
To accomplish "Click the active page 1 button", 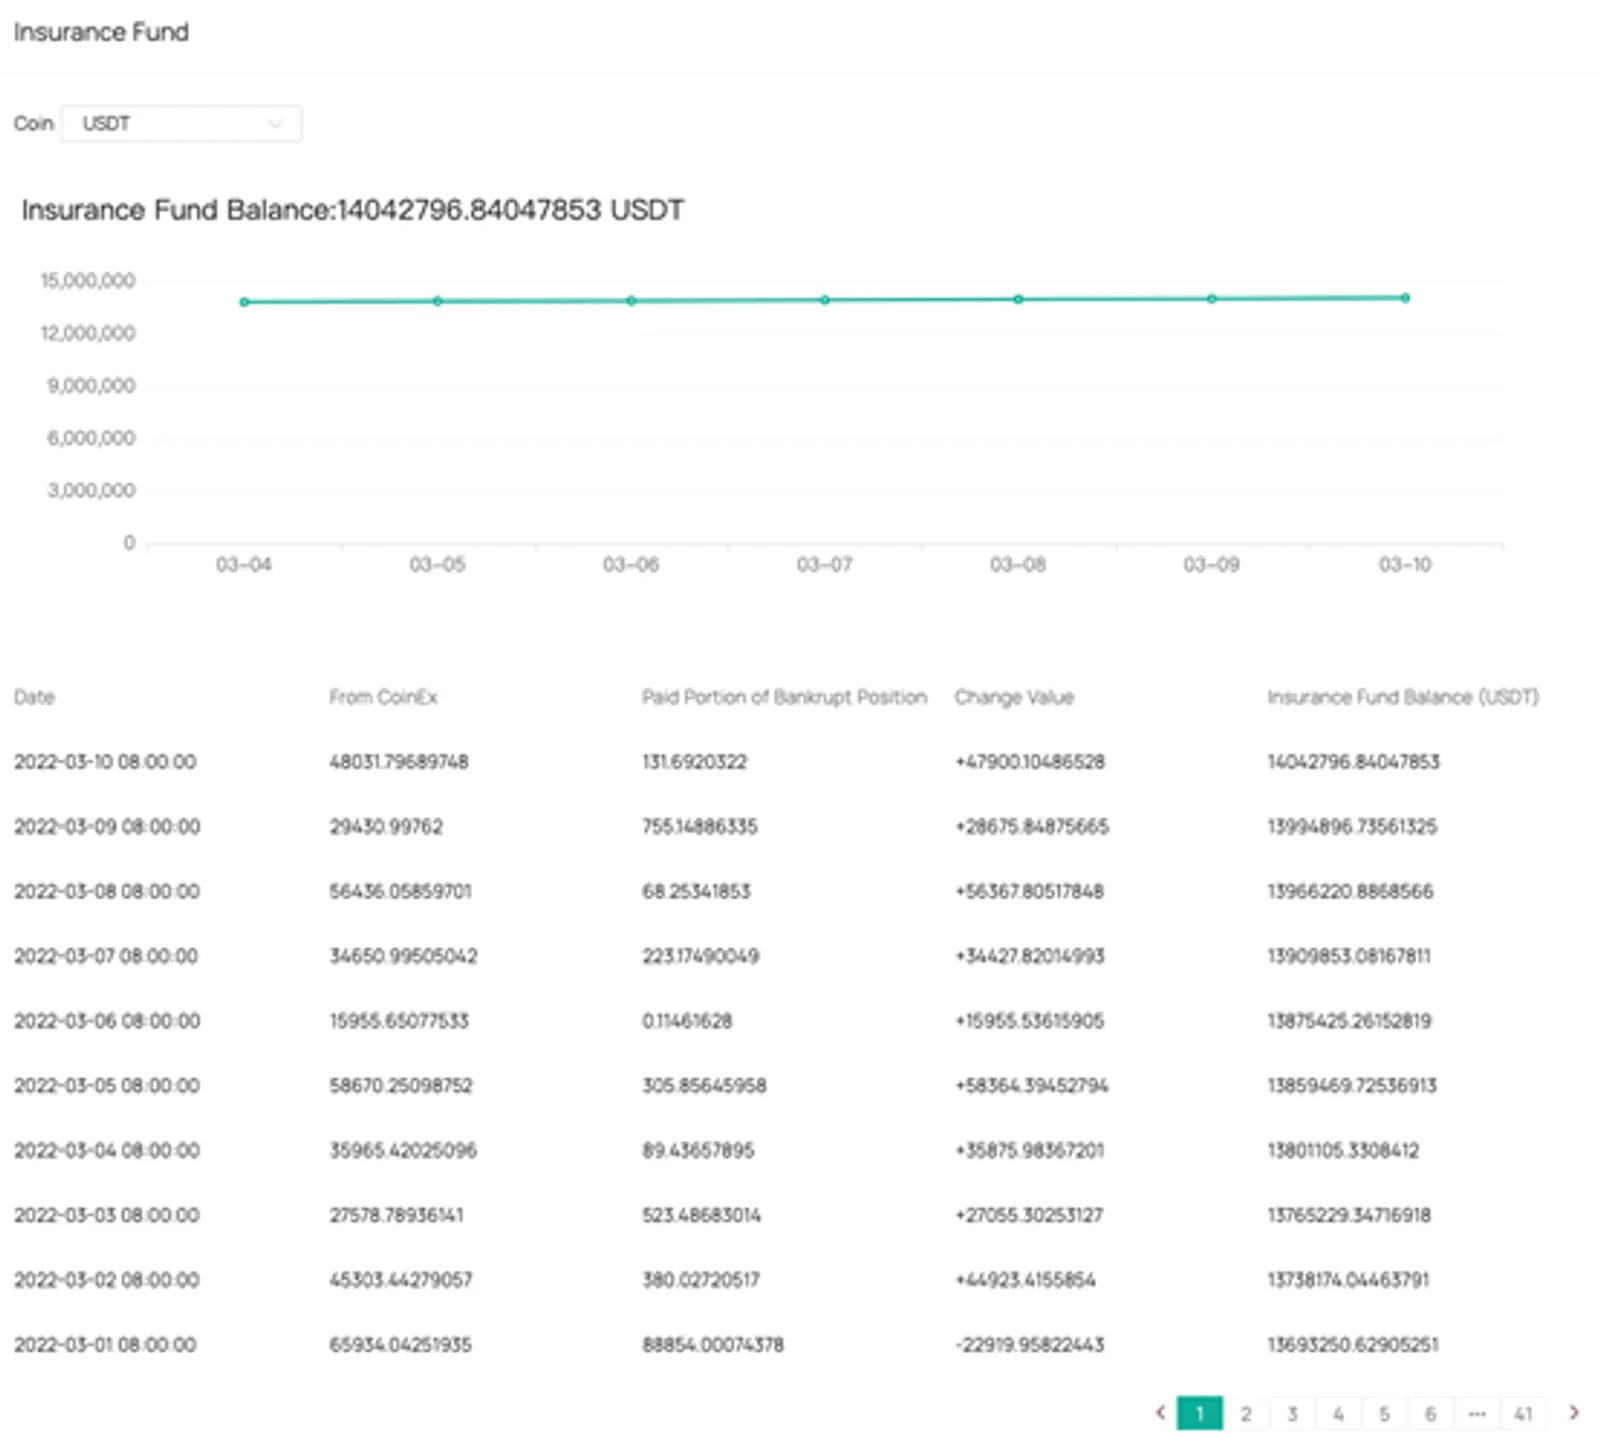I will click(1200, 1413).
